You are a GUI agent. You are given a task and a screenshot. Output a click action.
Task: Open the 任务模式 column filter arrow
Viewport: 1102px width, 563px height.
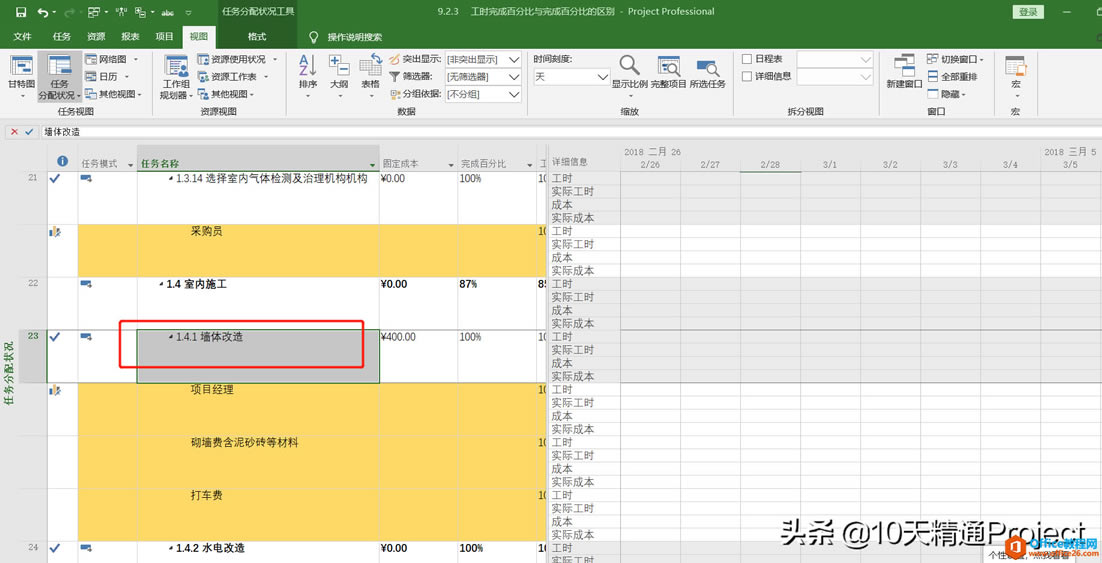130,164
